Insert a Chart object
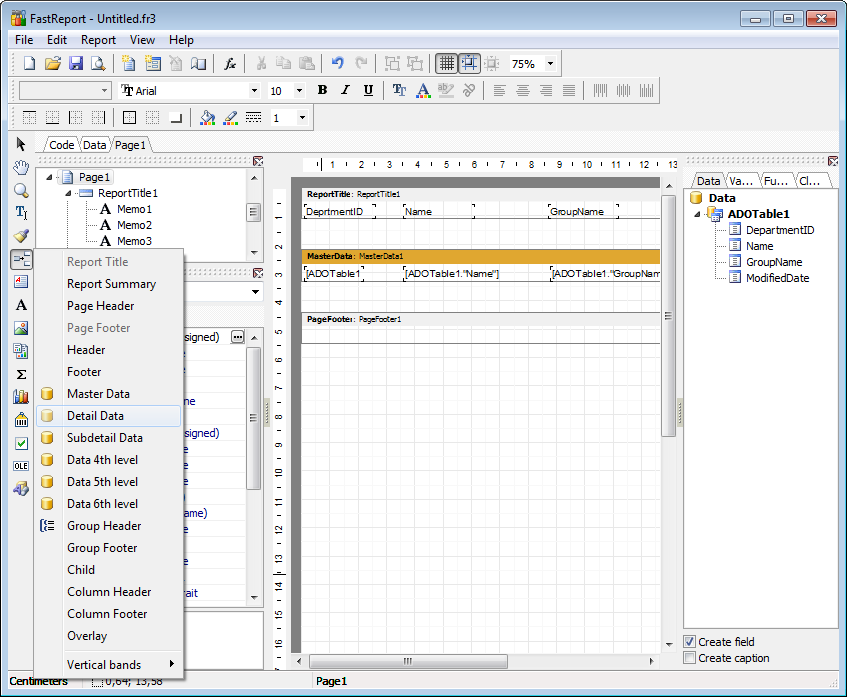Image resolution: width=847 pixels, height=697 pixels. [21, 397]
